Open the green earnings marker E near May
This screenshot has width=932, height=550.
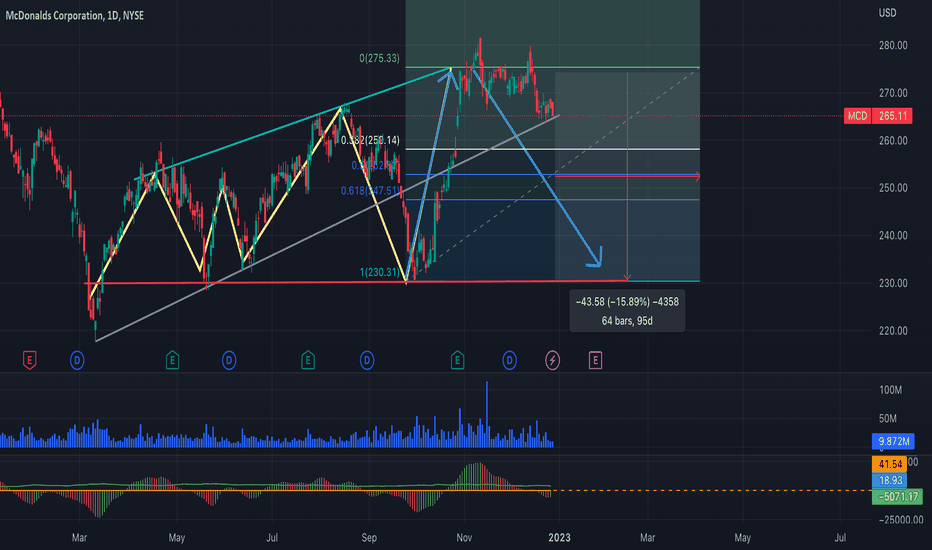[172, 360]
